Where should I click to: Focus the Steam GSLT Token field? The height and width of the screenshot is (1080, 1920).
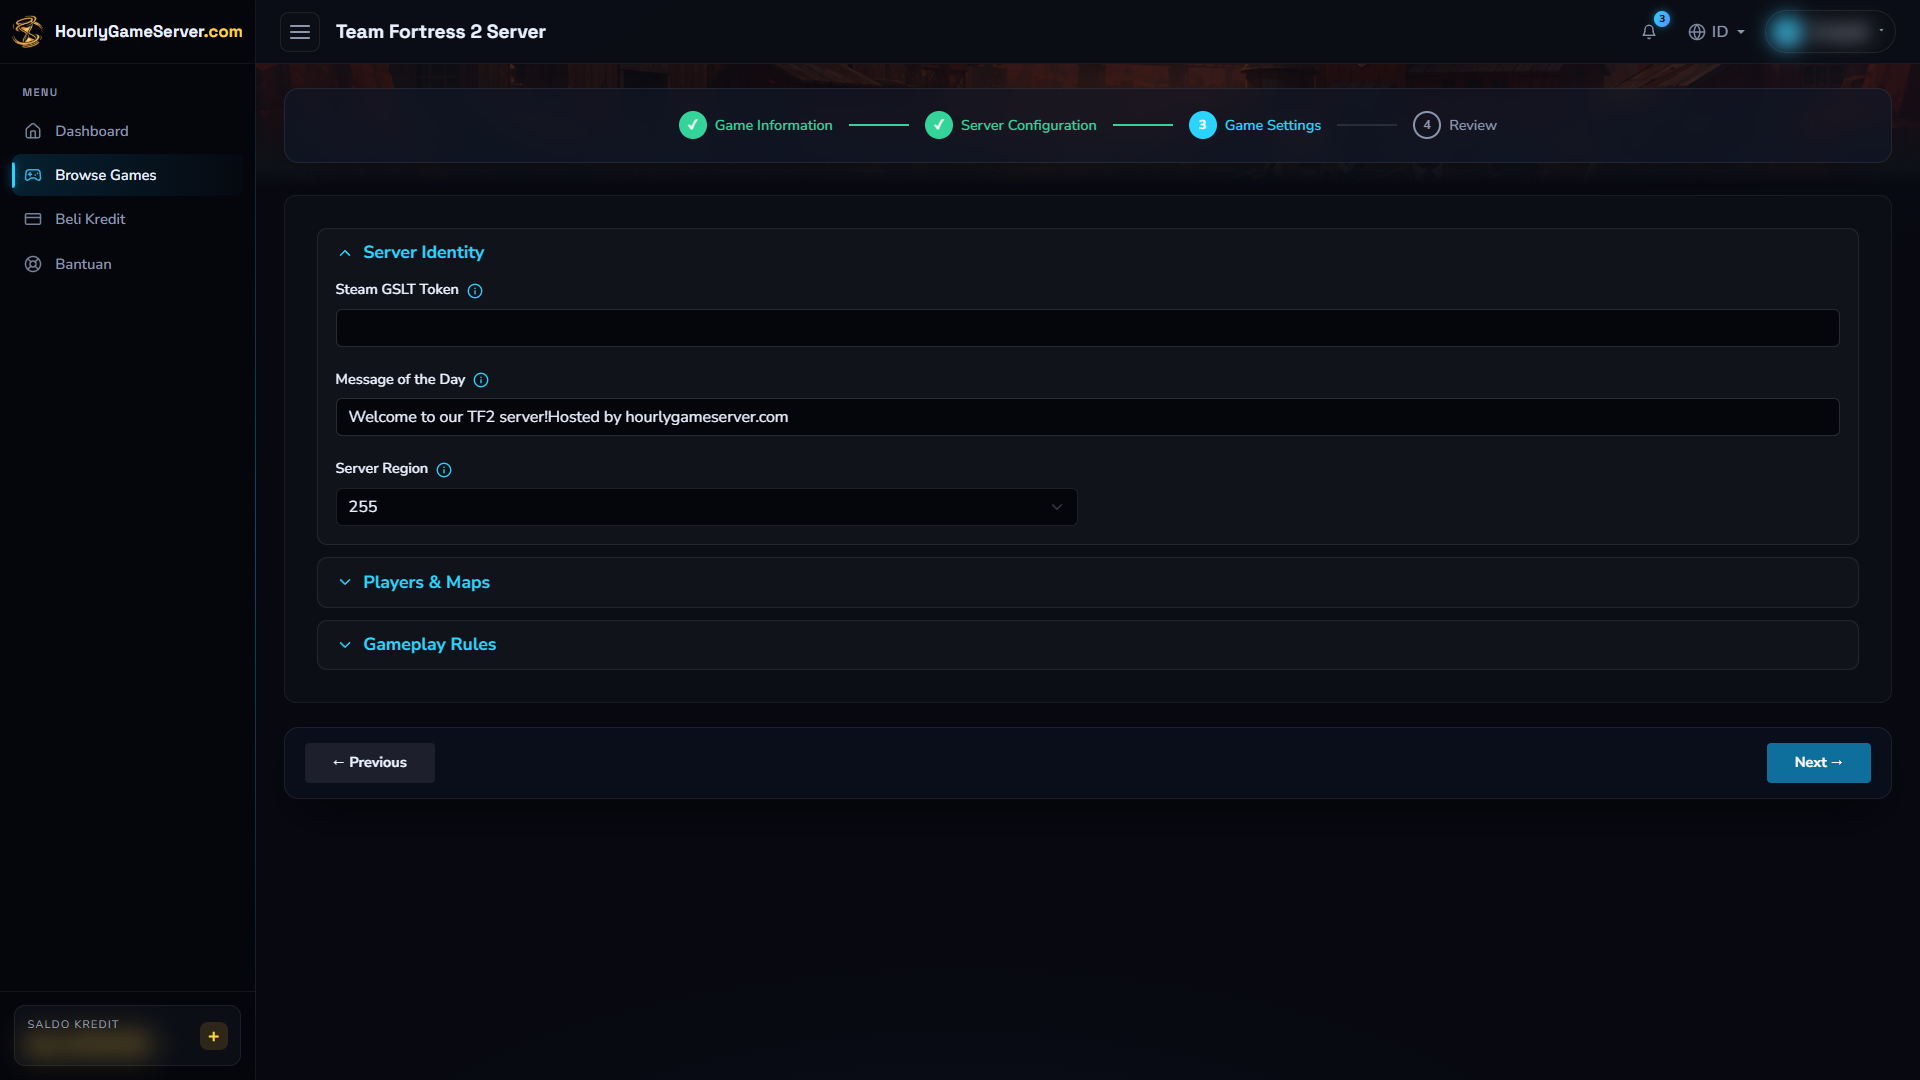1087,328
